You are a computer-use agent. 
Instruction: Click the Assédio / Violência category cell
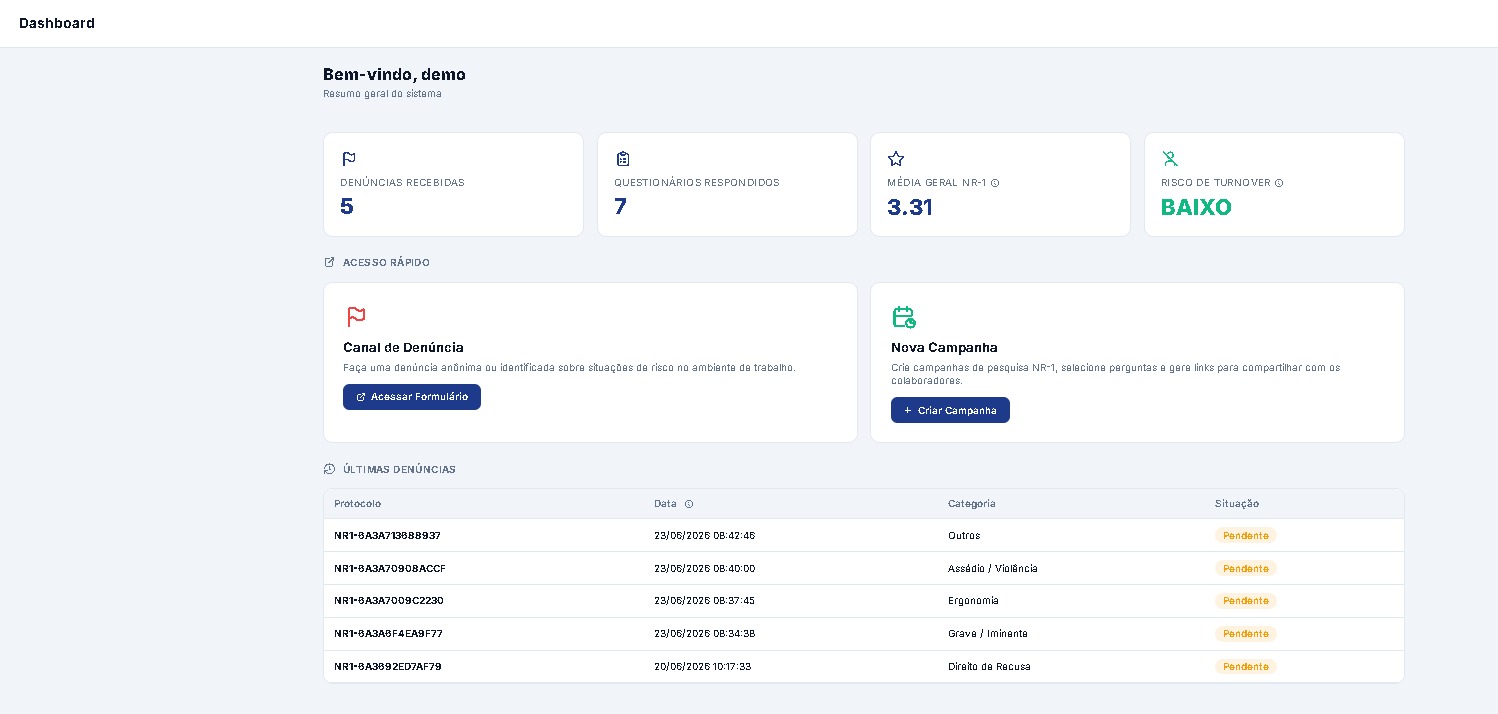point(993,568)
